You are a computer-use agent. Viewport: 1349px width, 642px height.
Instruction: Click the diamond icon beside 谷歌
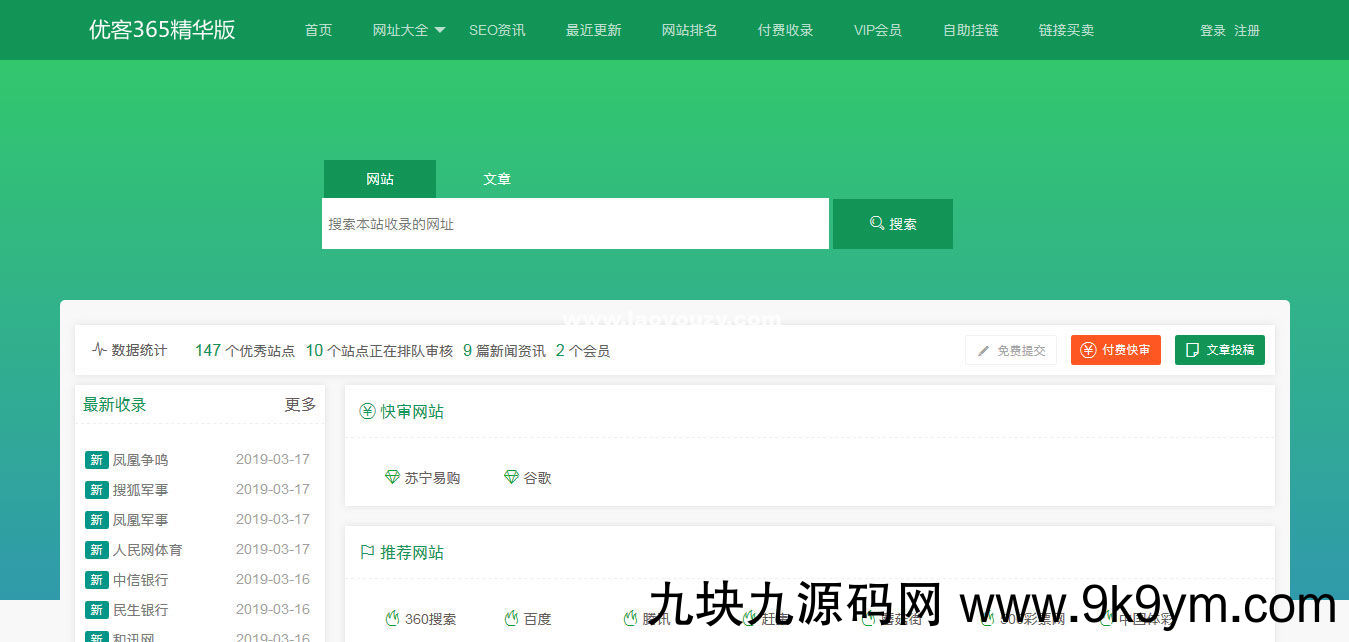[511, 478]
